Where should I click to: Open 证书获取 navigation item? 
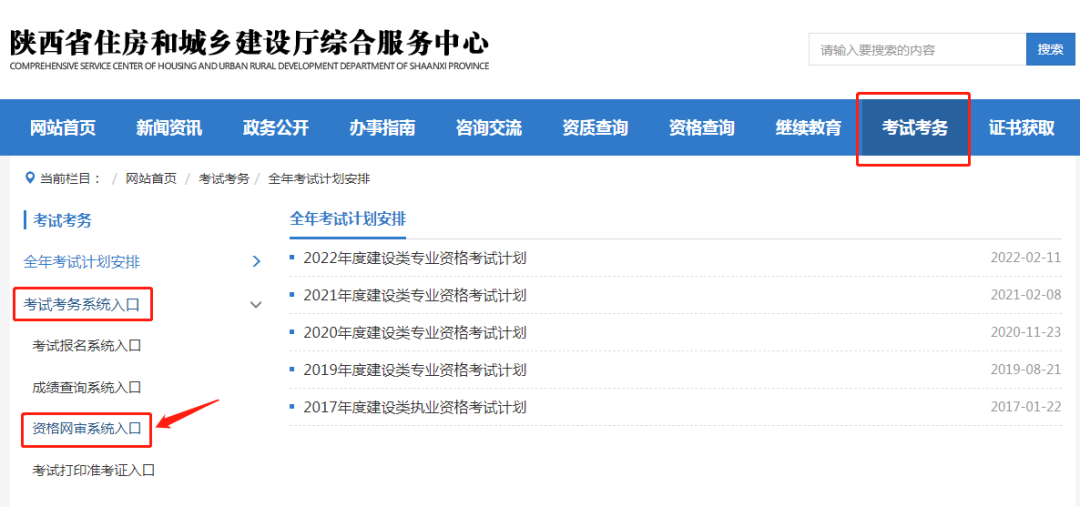click(1021, 128)
